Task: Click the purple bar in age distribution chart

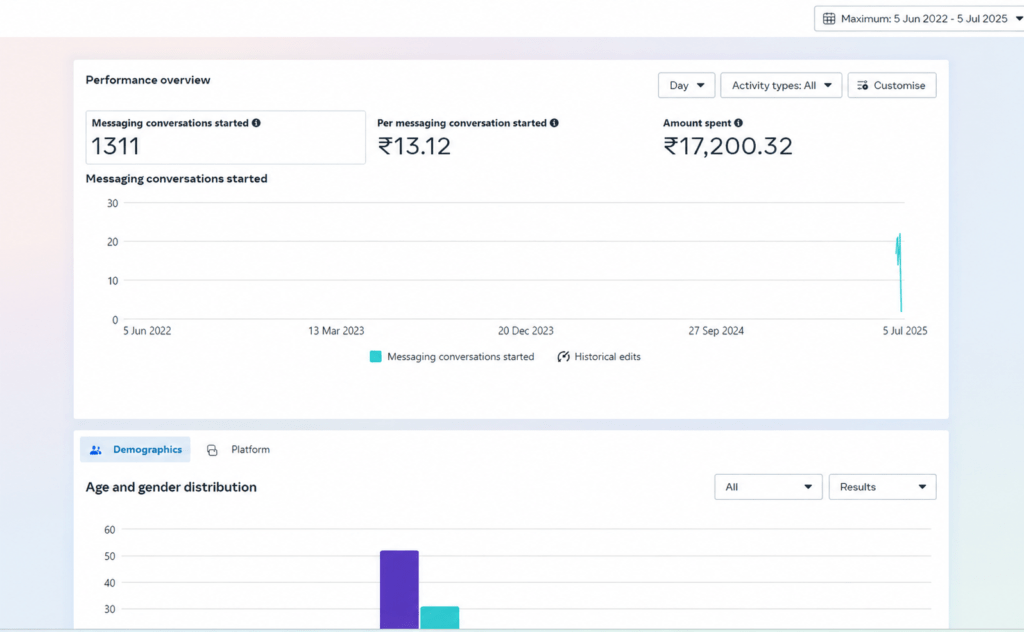Action: (x=399, y=590)
